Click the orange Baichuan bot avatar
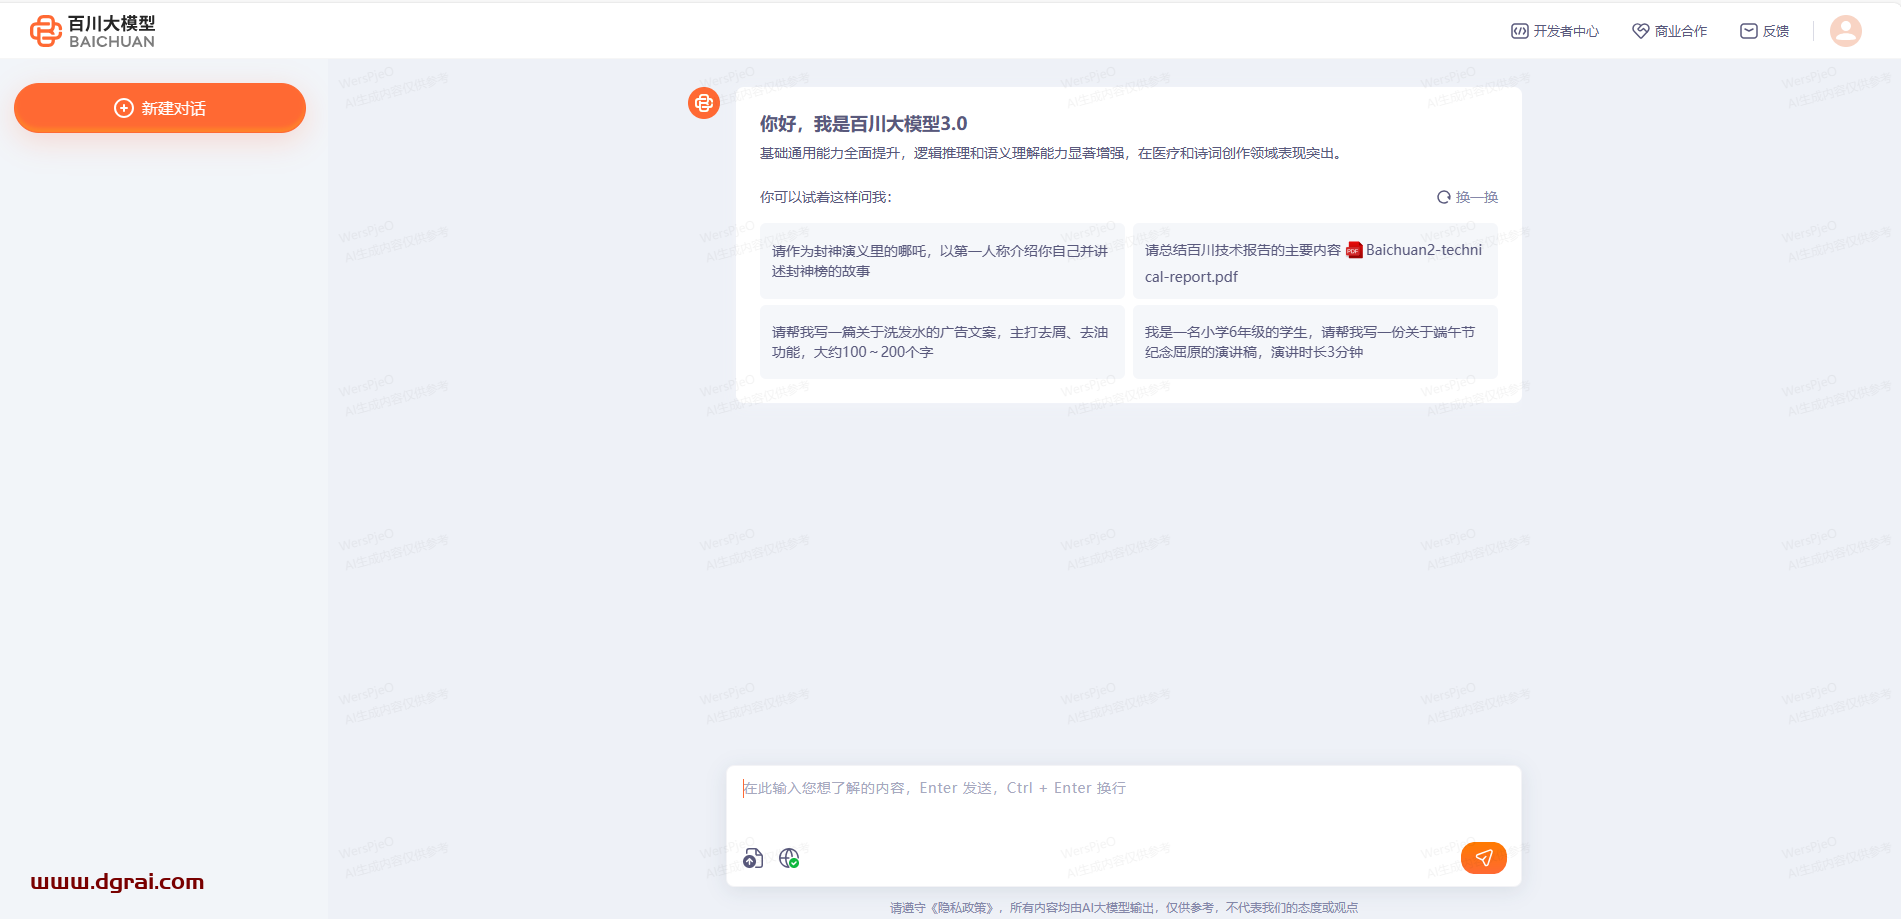Image resolution: width=1901 pixels, height=919 pixels. pos(704,103)
